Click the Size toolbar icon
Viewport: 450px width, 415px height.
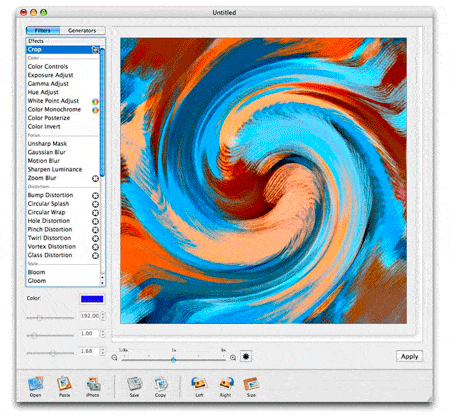coord(251,384)
